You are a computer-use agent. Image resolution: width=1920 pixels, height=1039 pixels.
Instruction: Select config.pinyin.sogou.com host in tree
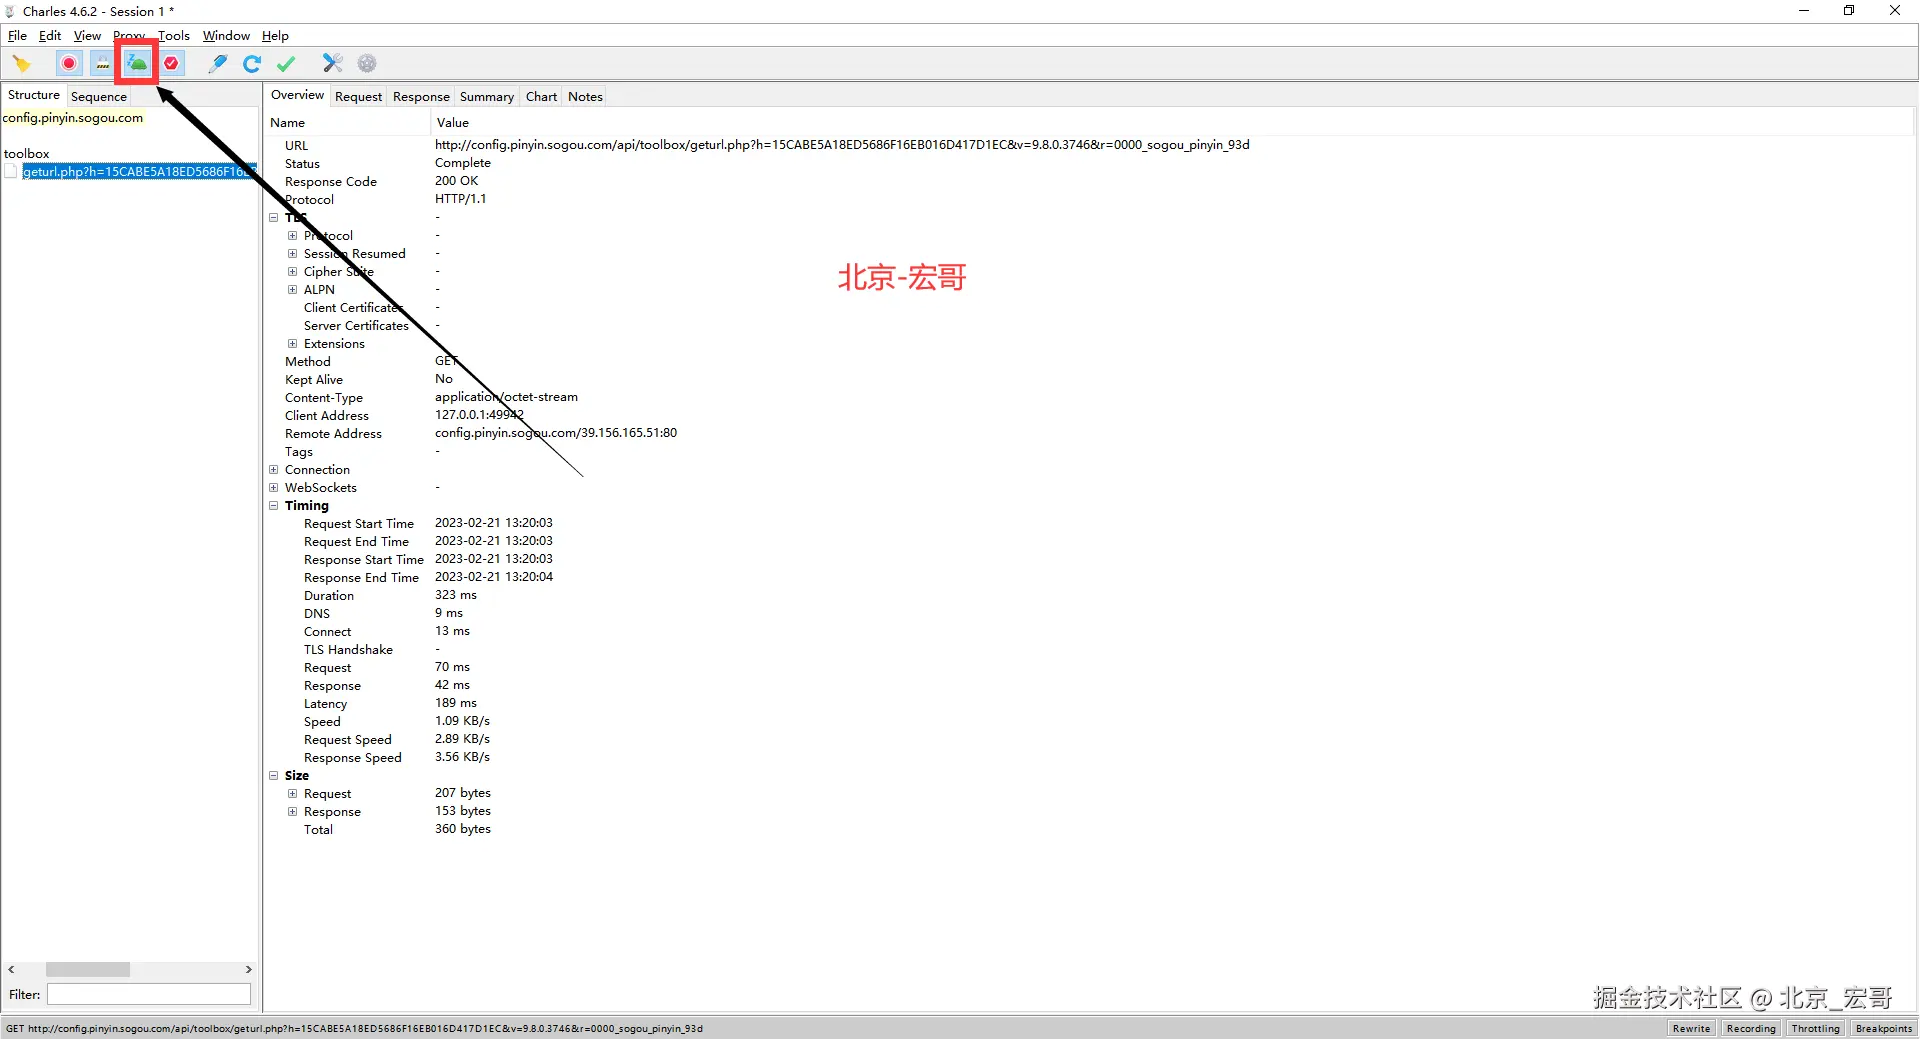[73, 118]
